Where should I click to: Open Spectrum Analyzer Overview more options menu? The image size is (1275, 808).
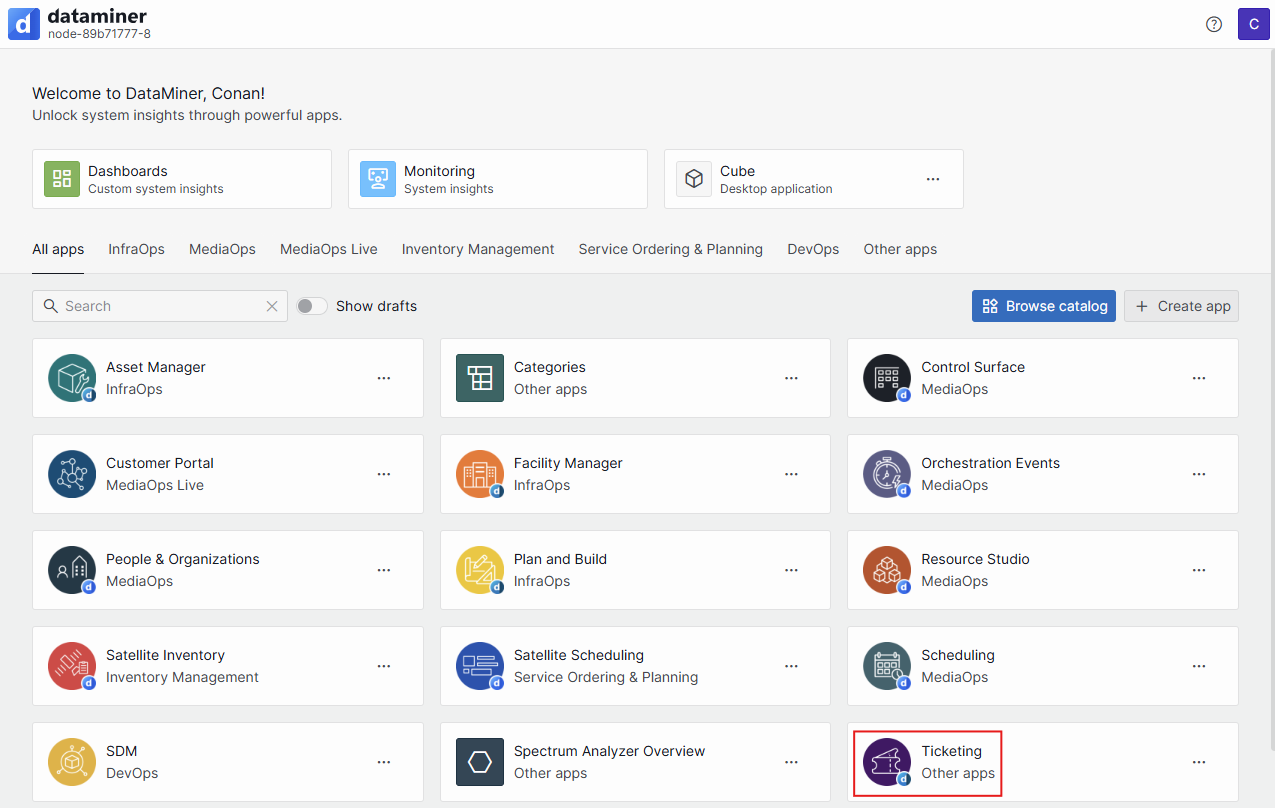(x=791, y=762)
